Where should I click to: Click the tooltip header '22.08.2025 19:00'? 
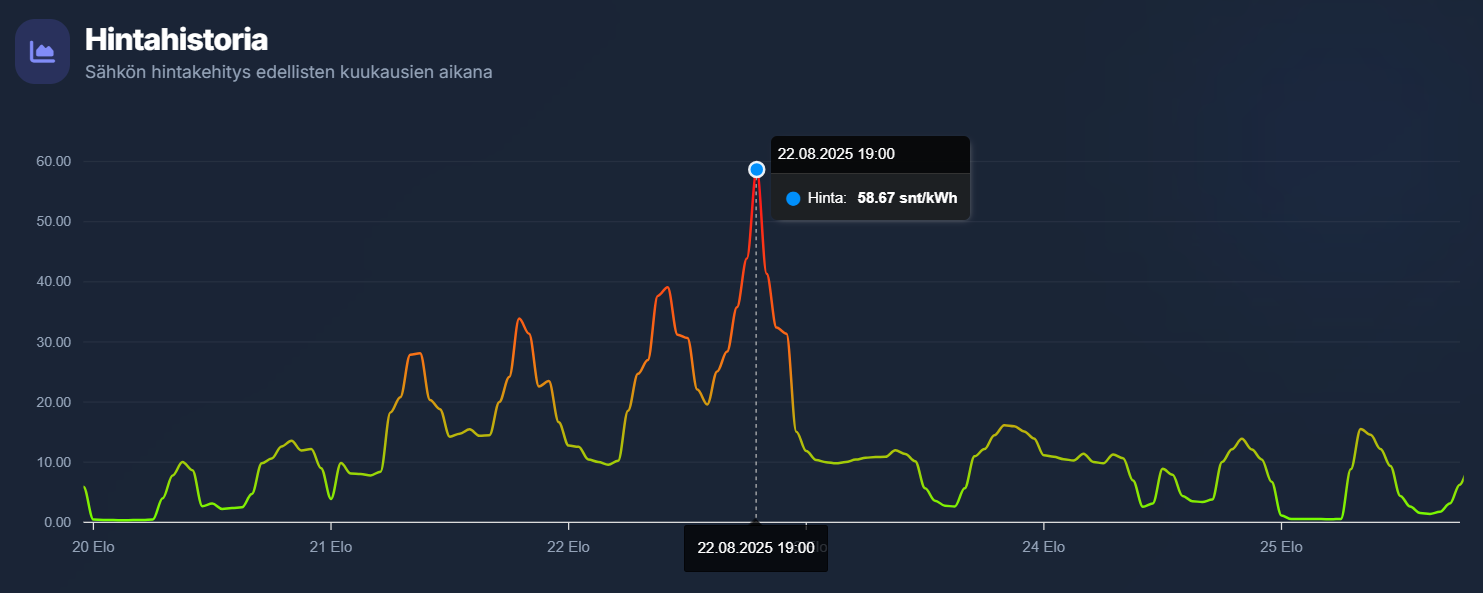pos(836,154)
